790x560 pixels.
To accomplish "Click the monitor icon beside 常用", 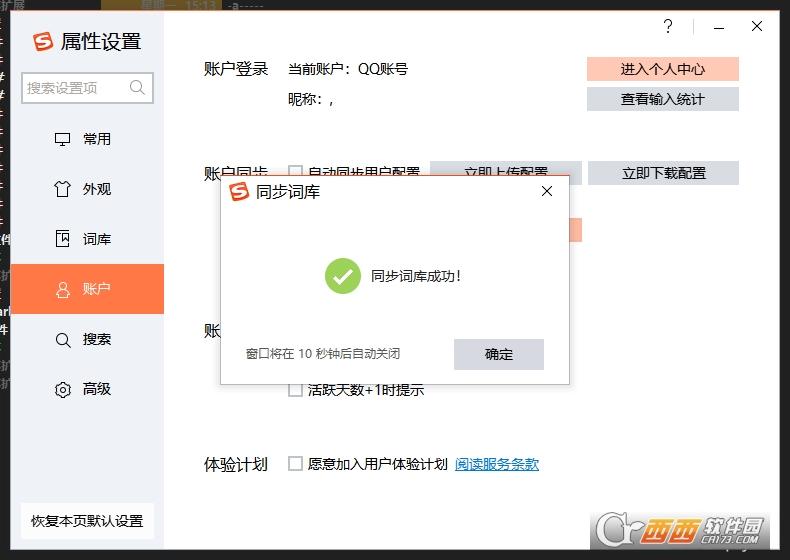I will pos(62,139).
